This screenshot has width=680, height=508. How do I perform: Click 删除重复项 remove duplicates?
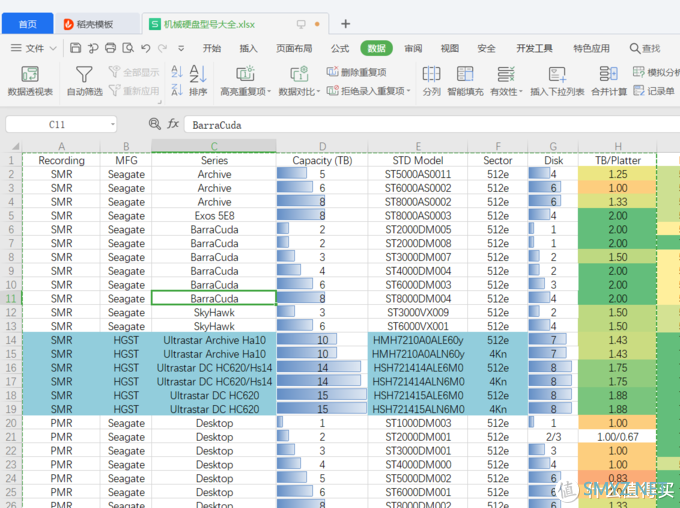point(356,72)
